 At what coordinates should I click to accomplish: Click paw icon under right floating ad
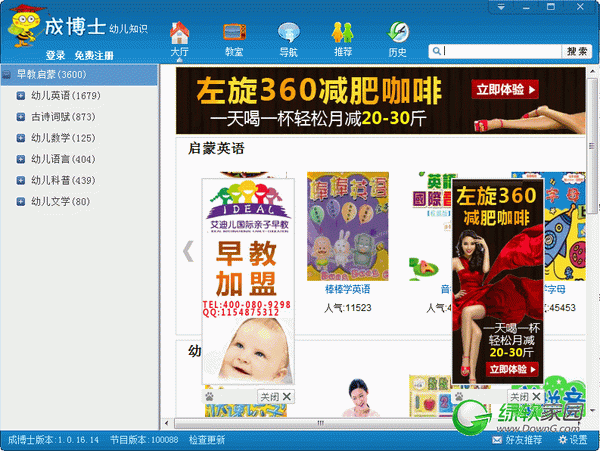tap(459, 396)
